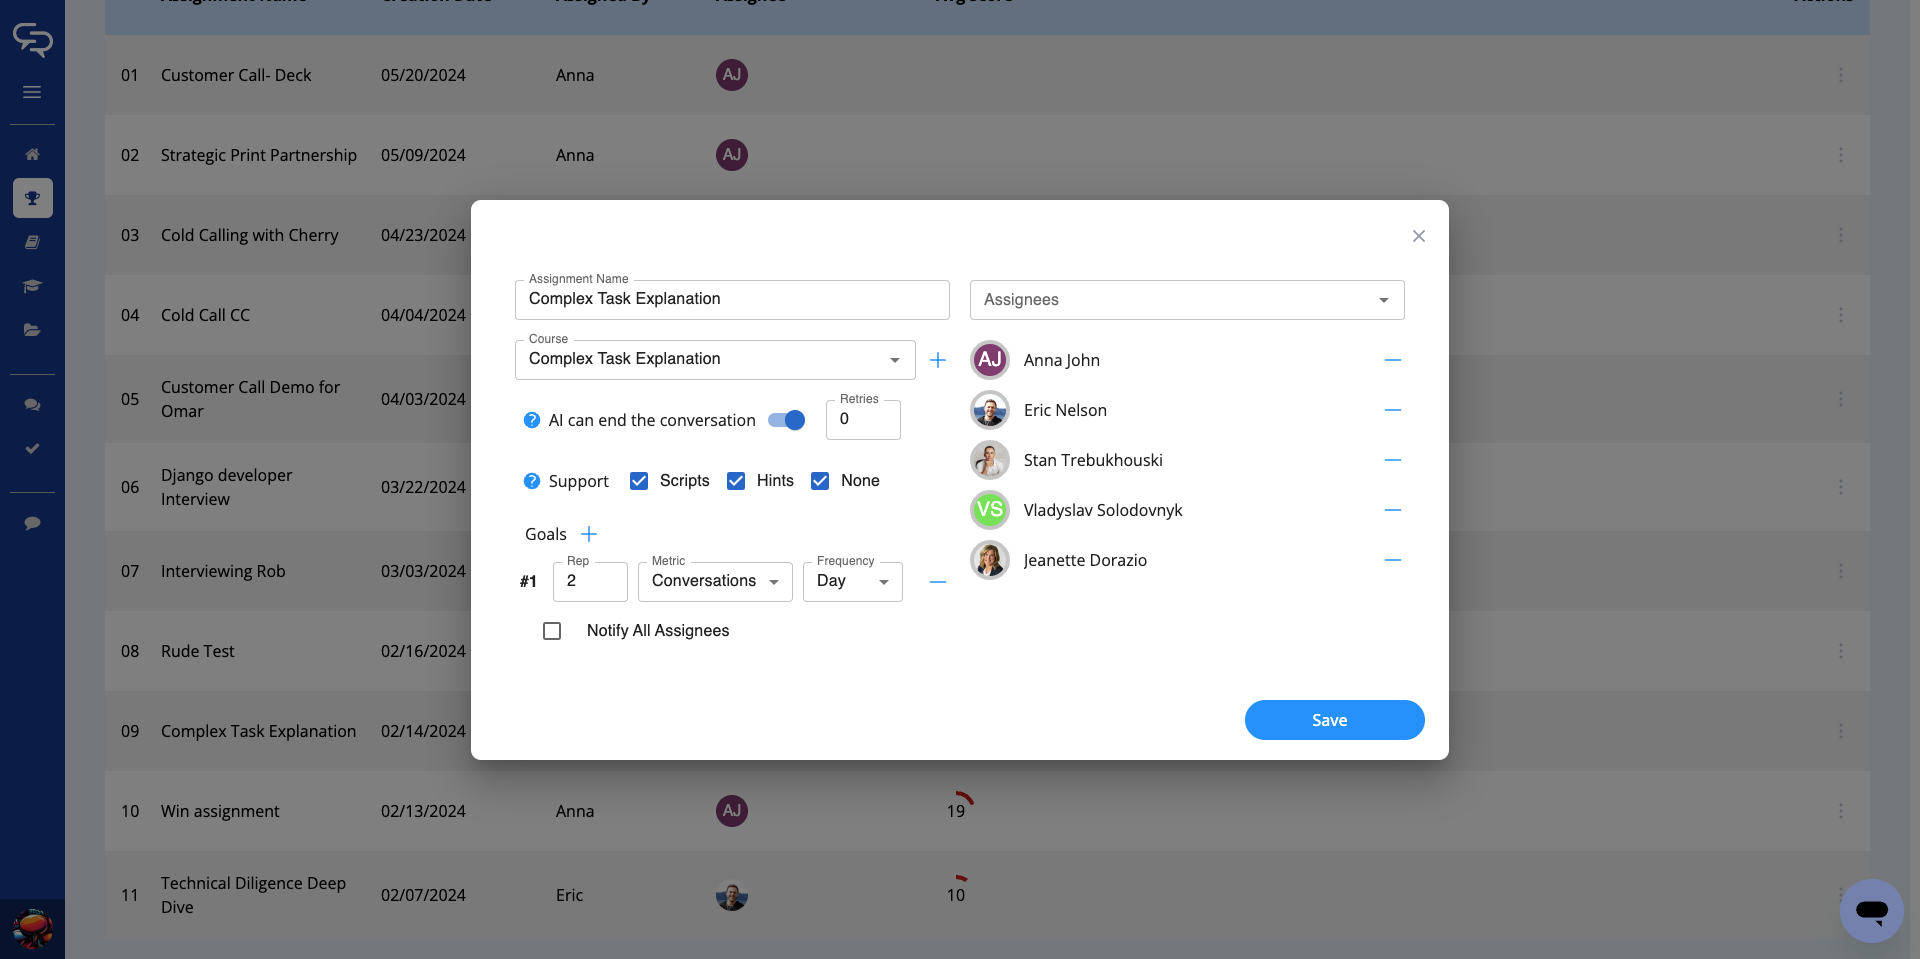Click the Assignment Name input field

coord(731,300)
